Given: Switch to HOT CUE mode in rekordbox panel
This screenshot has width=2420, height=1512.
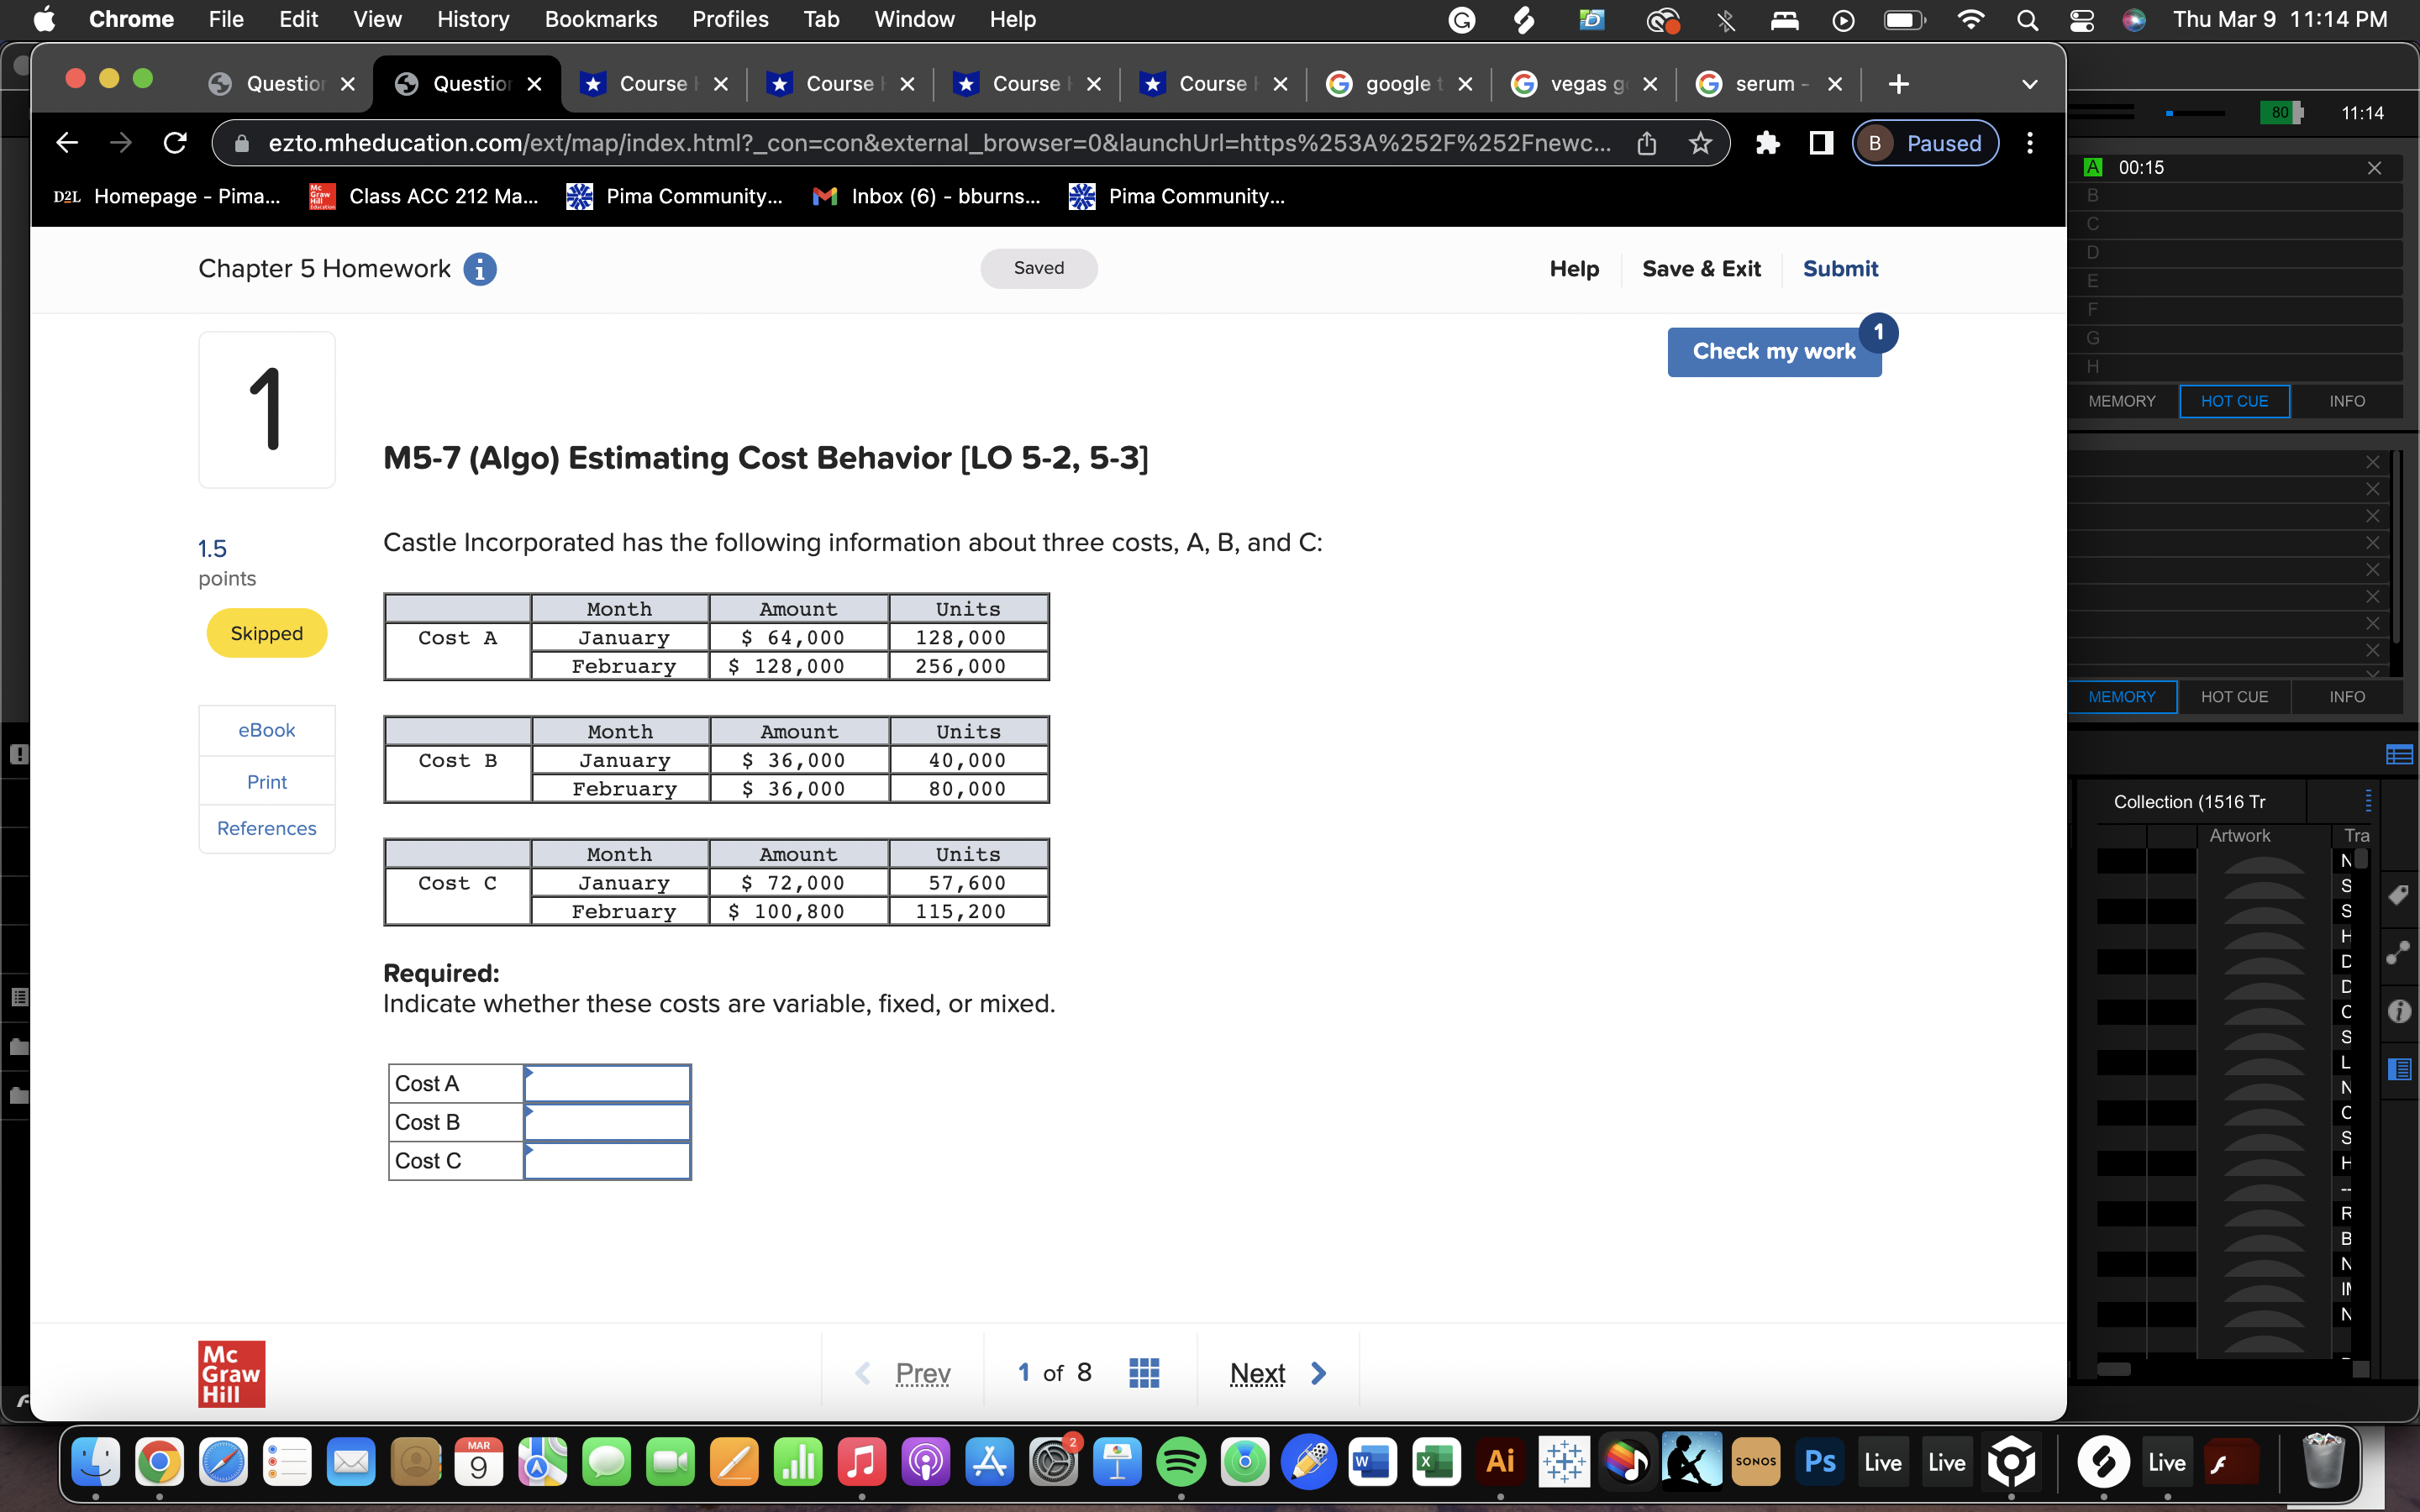Looking at the screenshot, I should (x=2235, y=401).
